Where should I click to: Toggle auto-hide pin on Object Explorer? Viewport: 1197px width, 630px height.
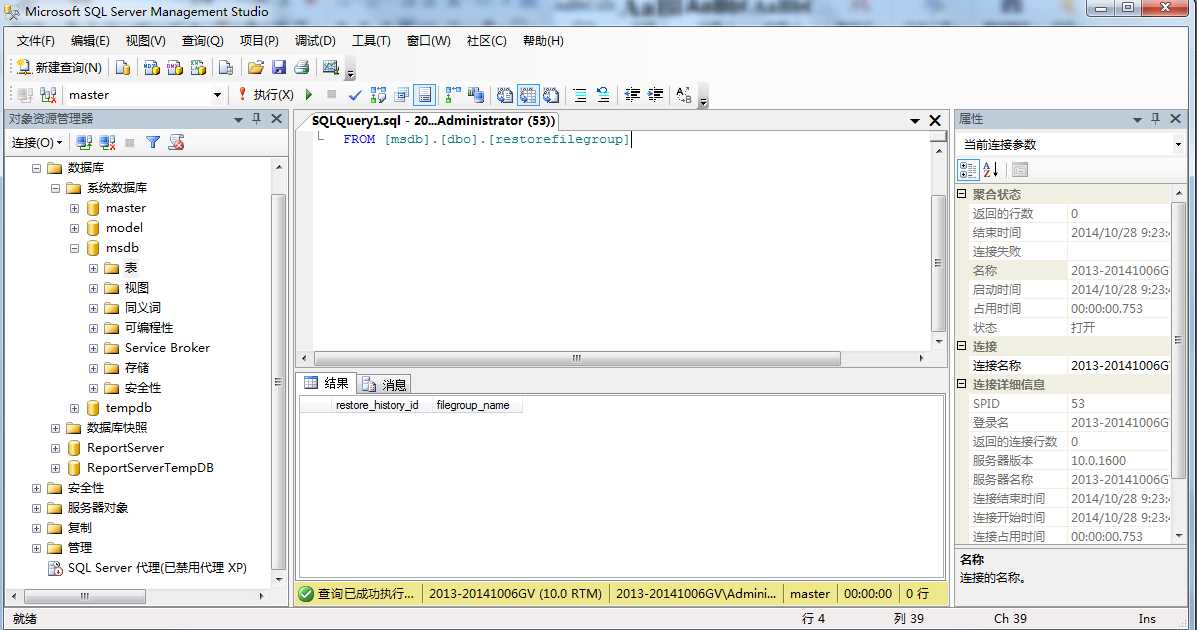[256, 118]
